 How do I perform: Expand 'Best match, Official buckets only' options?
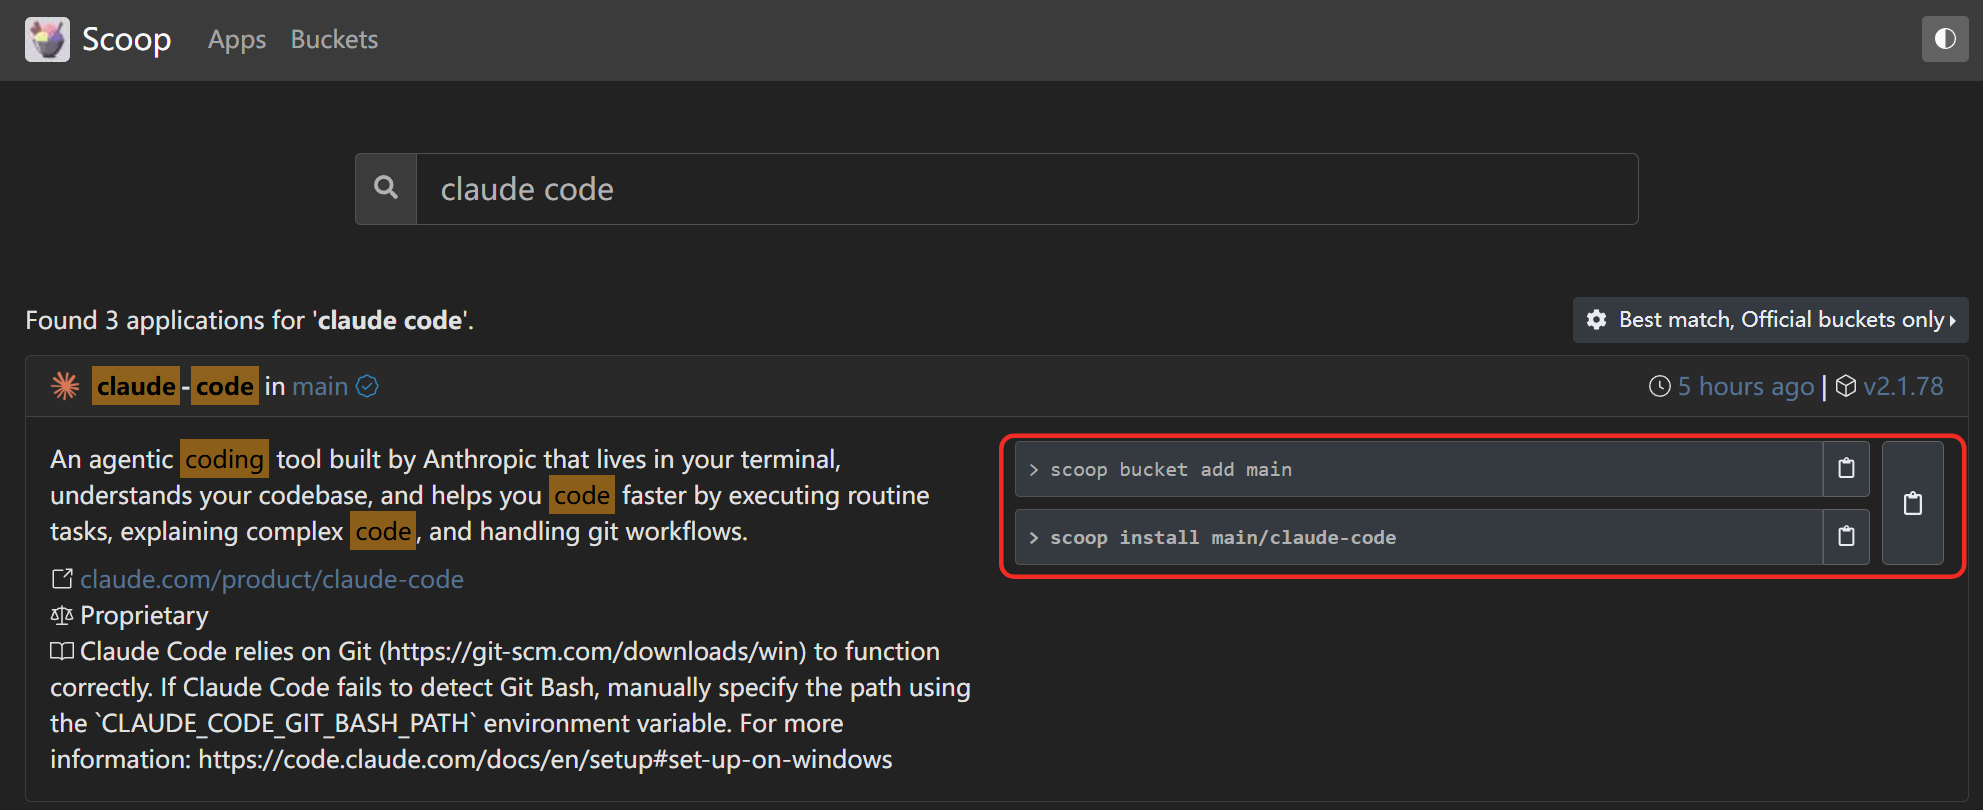click(1771, 319)
